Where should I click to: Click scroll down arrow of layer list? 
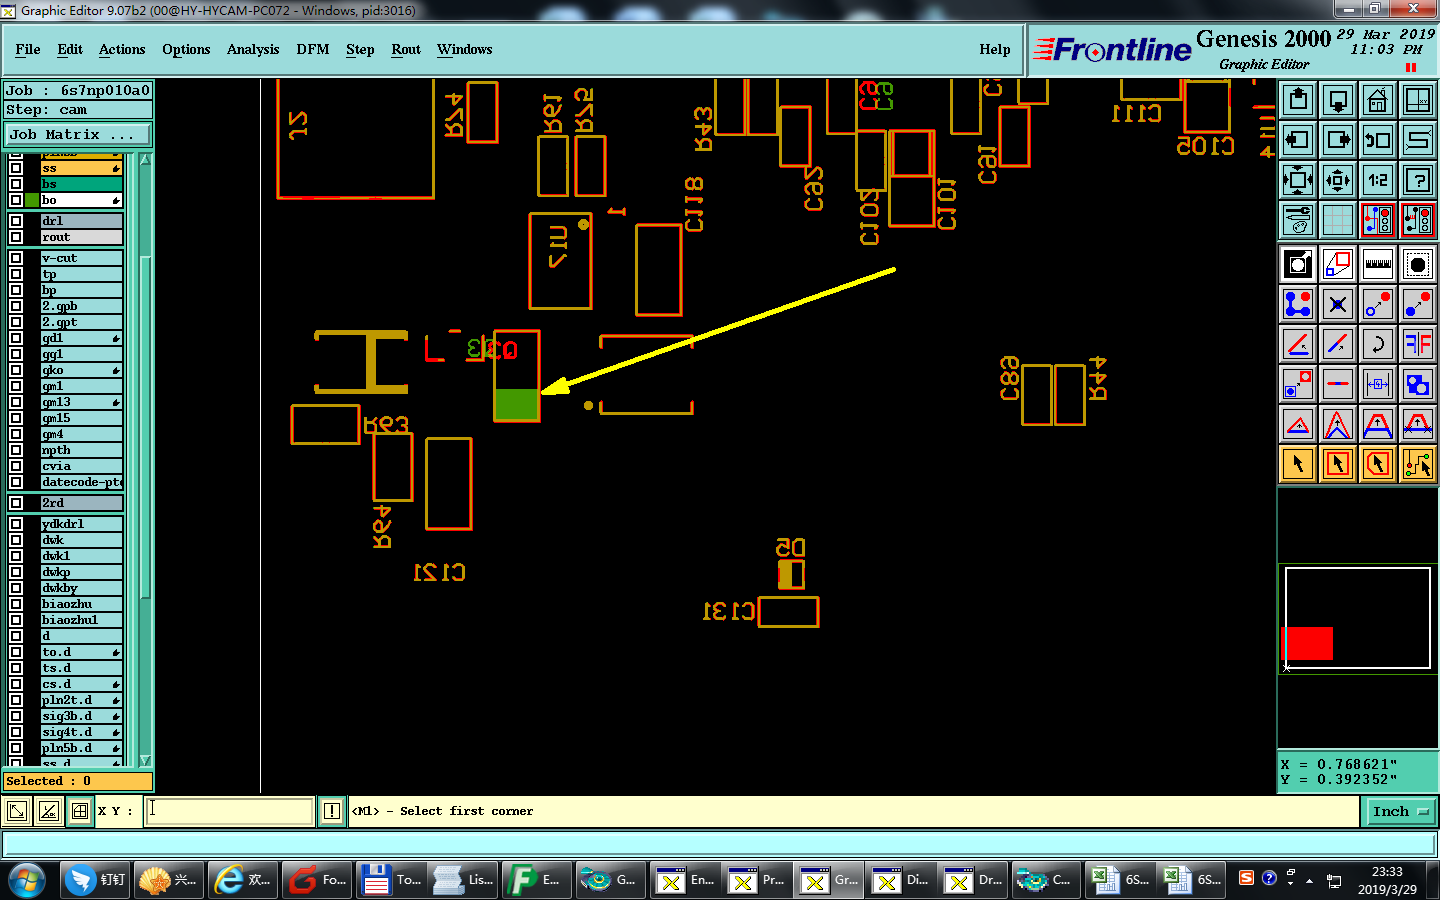tap(145, 761)
